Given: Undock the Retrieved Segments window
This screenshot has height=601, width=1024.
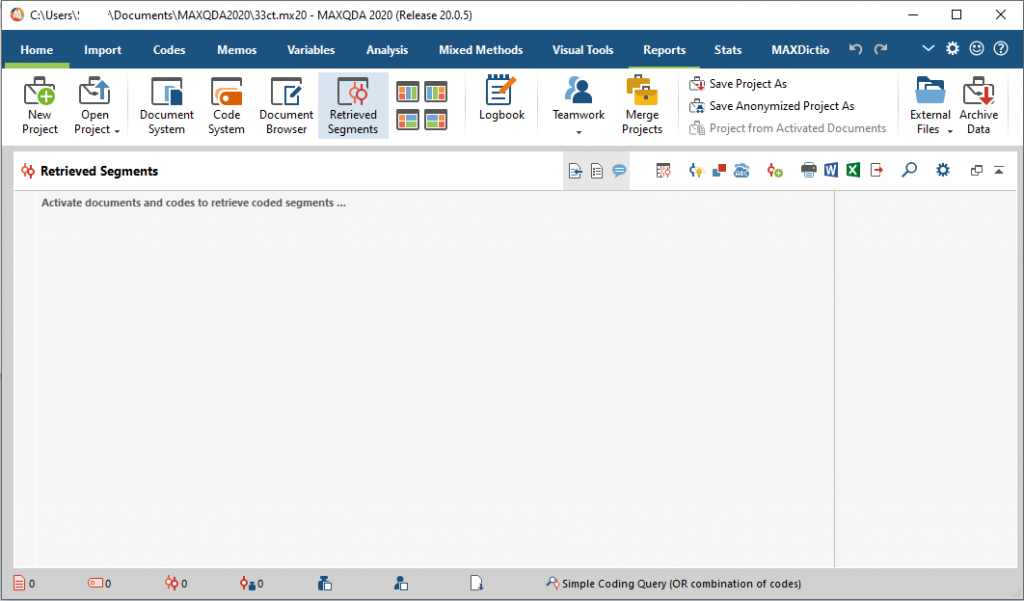Looking at the screenshot, I should (x=977, y=171).
